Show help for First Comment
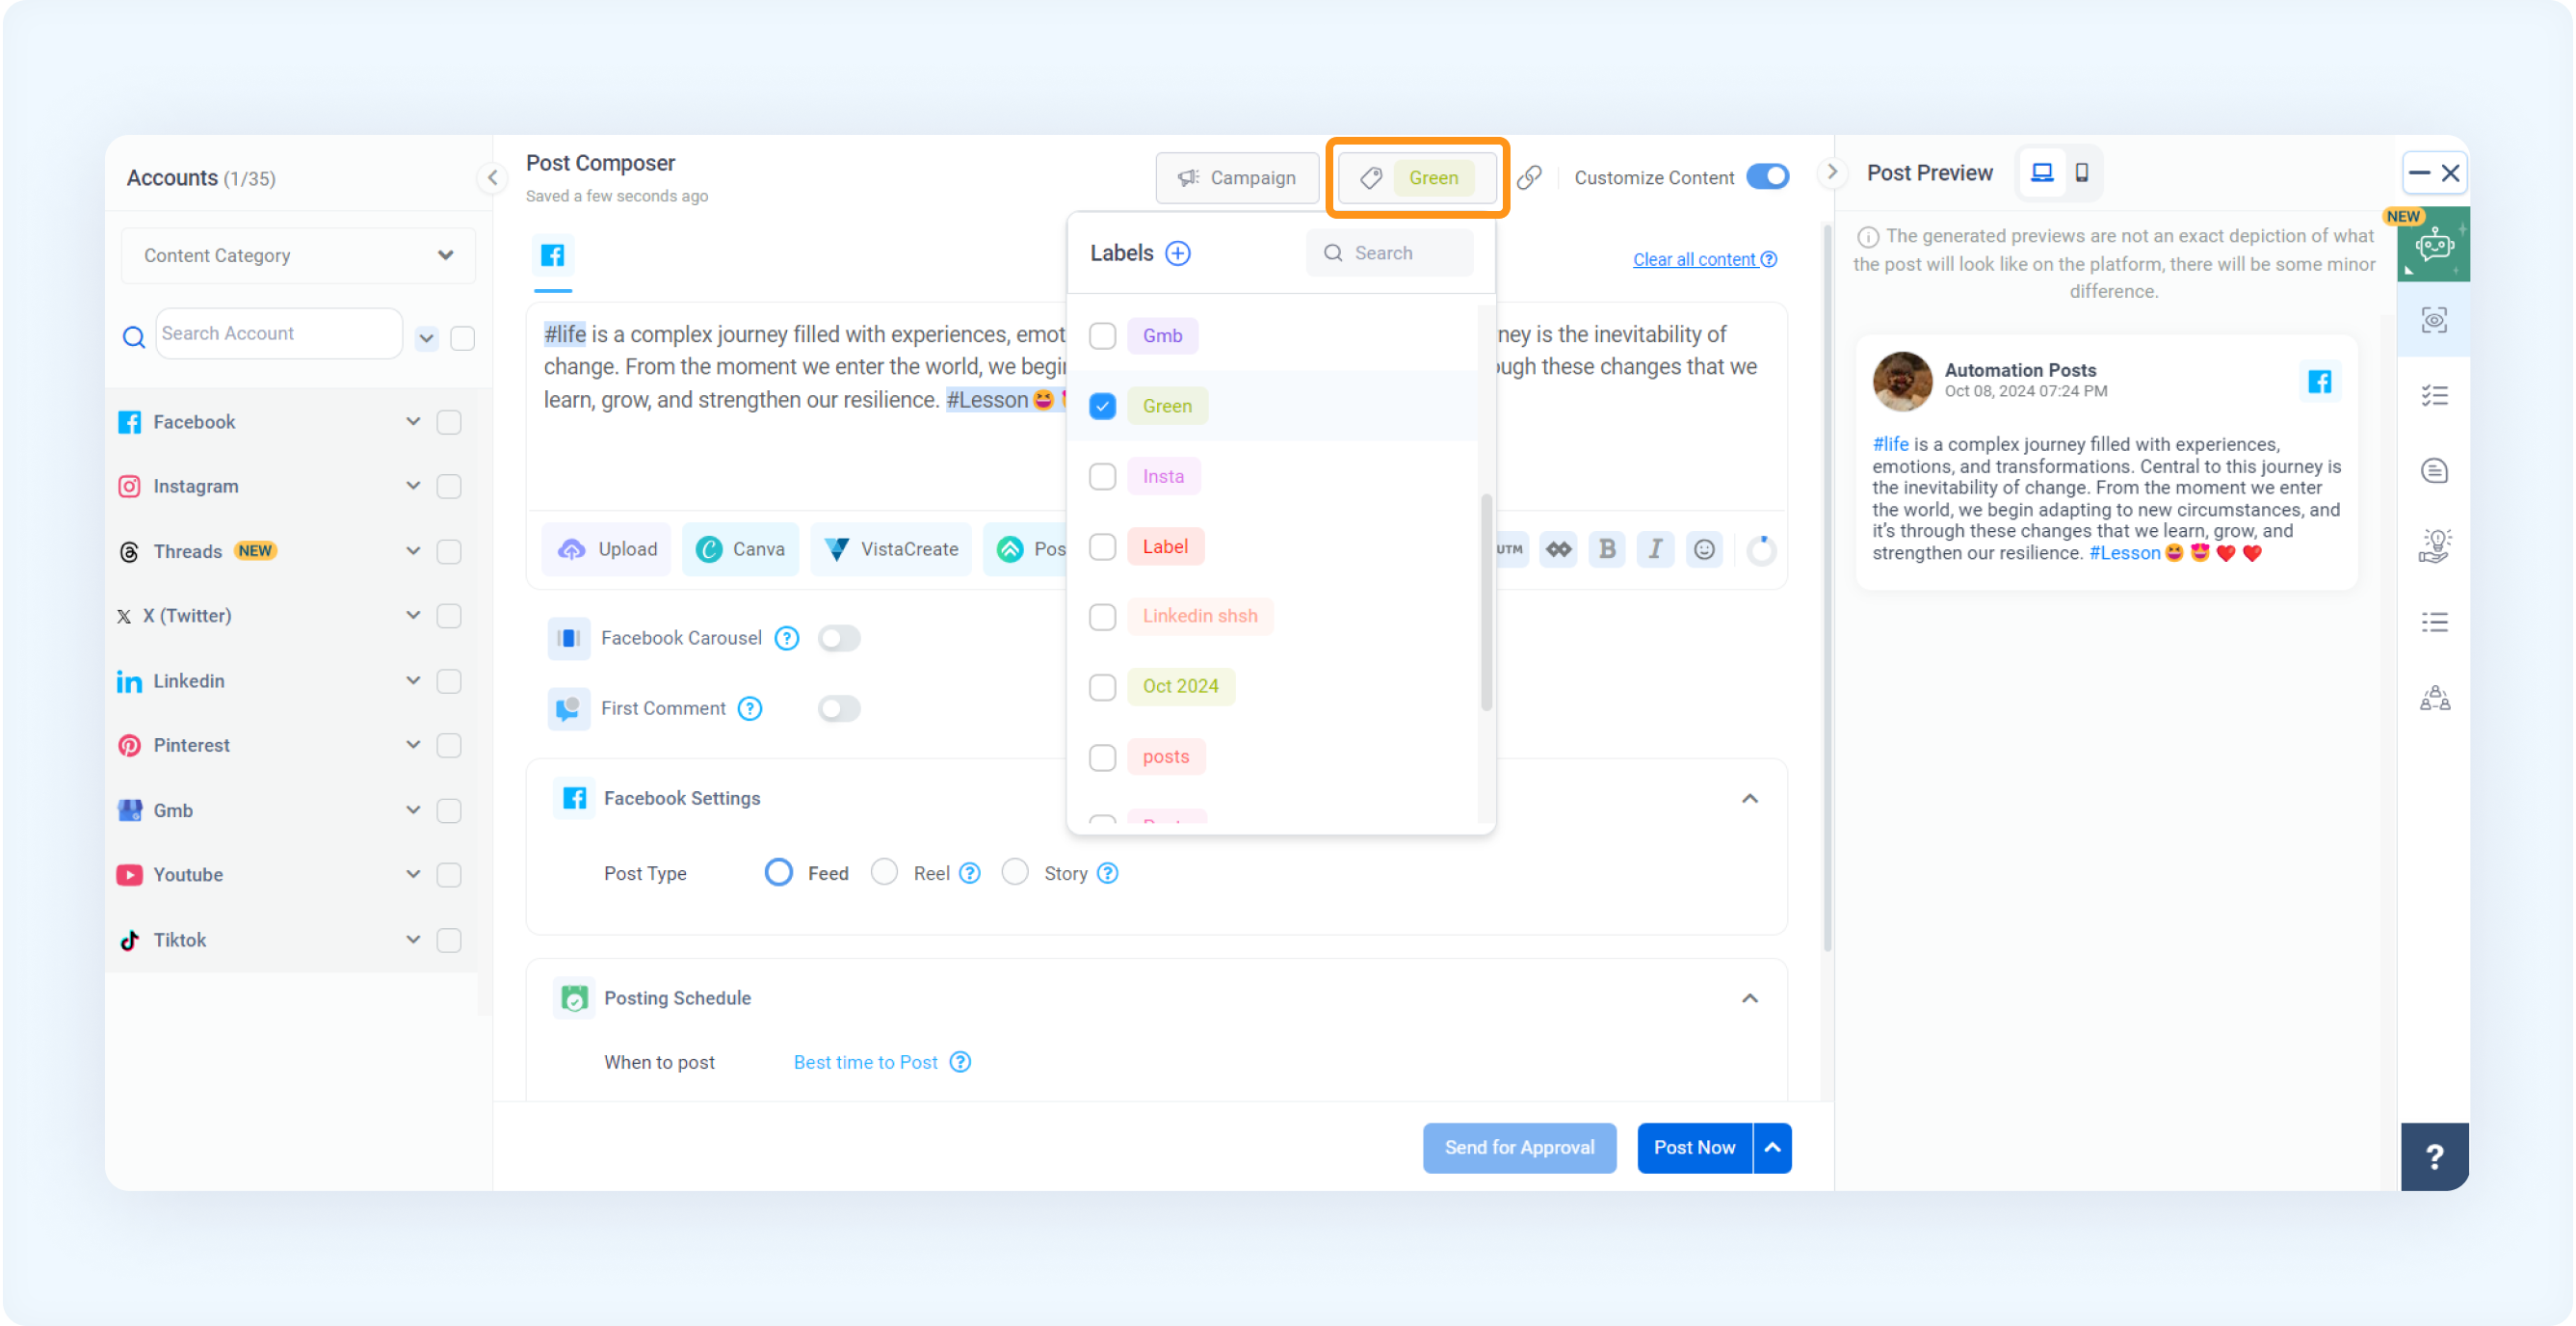This screenshot has width=2576, height=1326. click(x=749, y=709)
